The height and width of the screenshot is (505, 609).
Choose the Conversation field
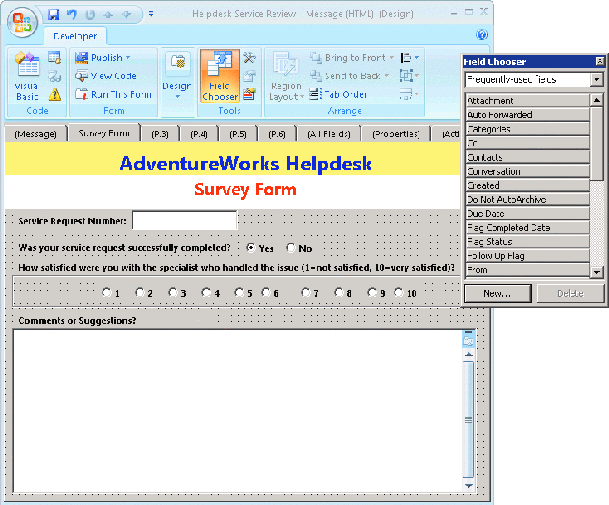point(527,171)
